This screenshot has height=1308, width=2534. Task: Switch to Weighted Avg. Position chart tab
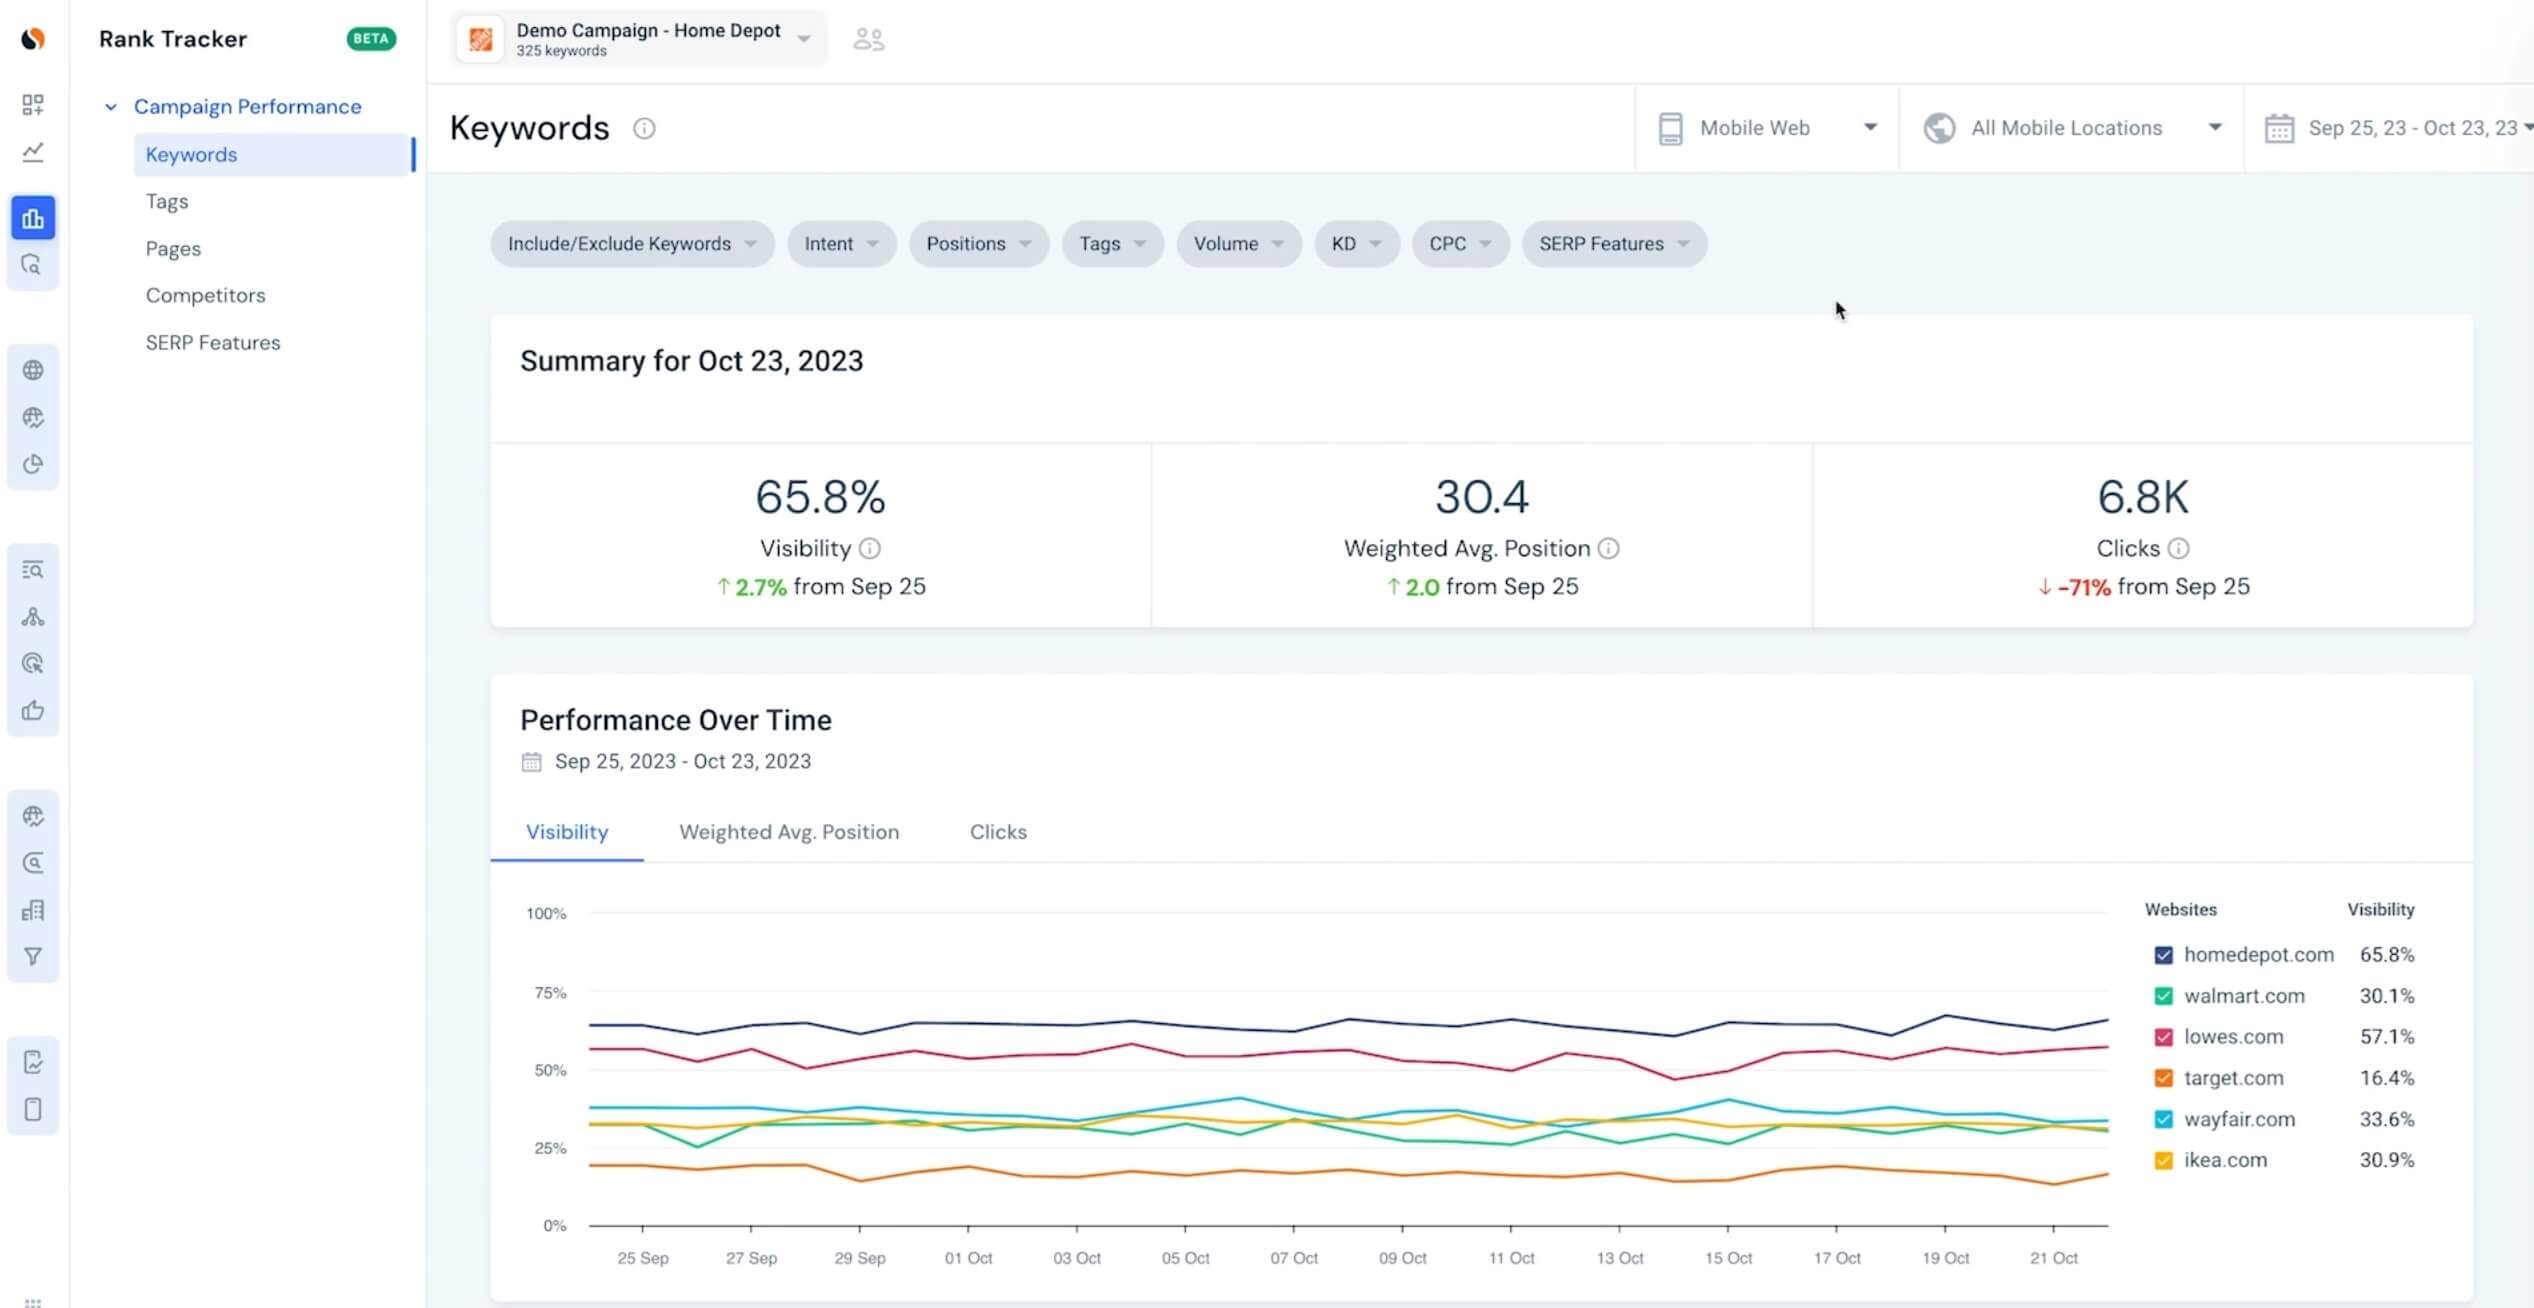pos(789,832)
